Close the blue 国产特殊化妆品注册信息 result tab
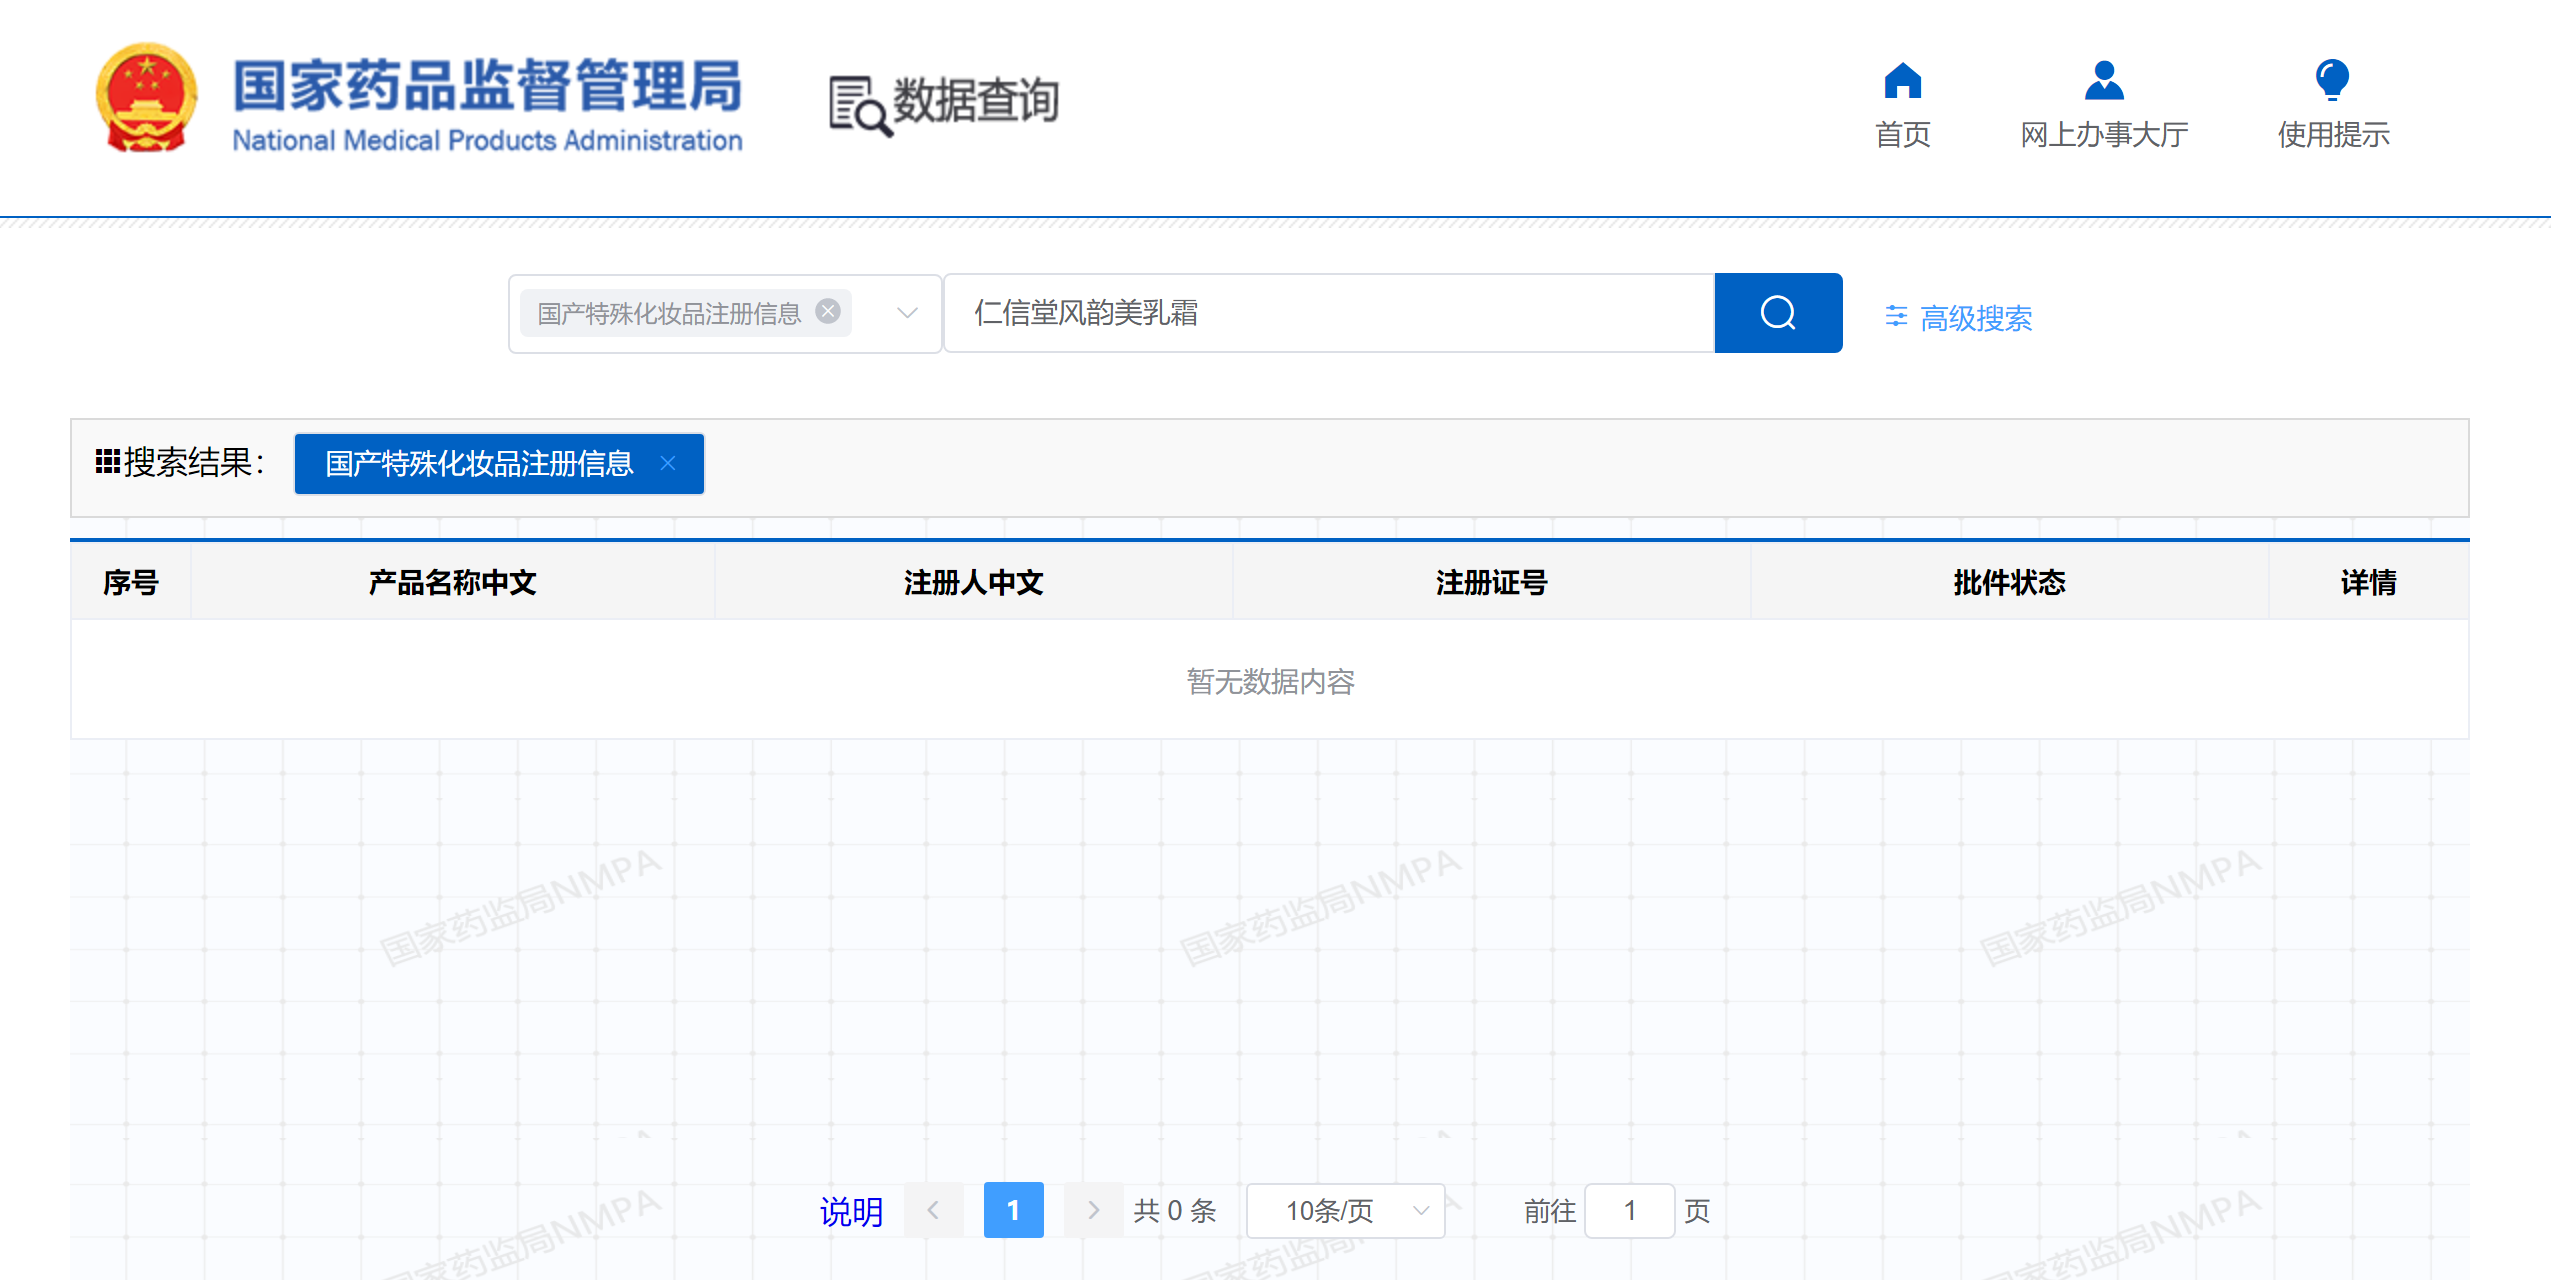This screenshot has width=2551, height=1280. 668,463
